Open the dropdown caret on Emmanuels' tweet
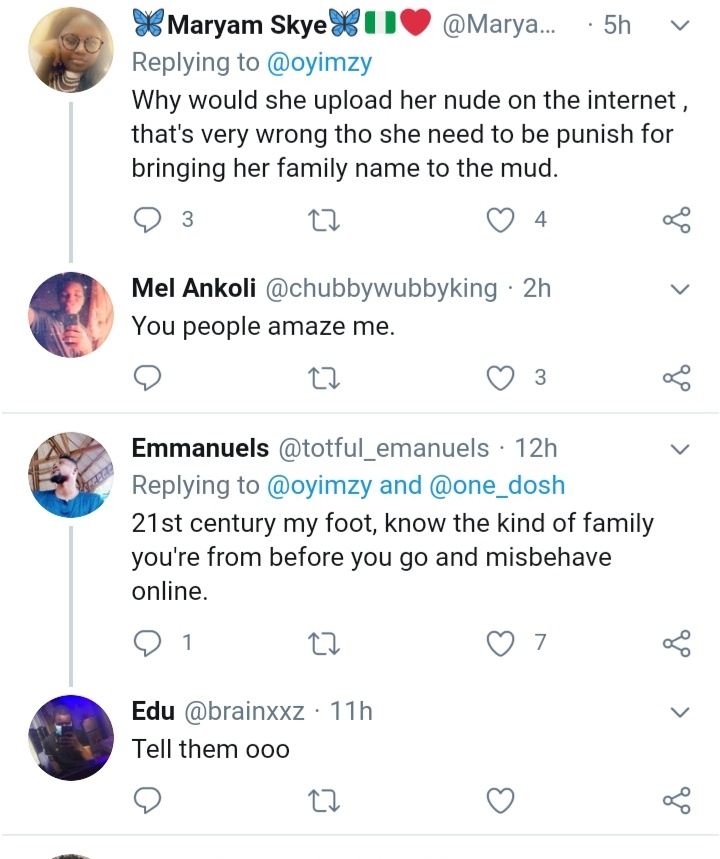Screen dimensions: 720x859 click(680, 448)
